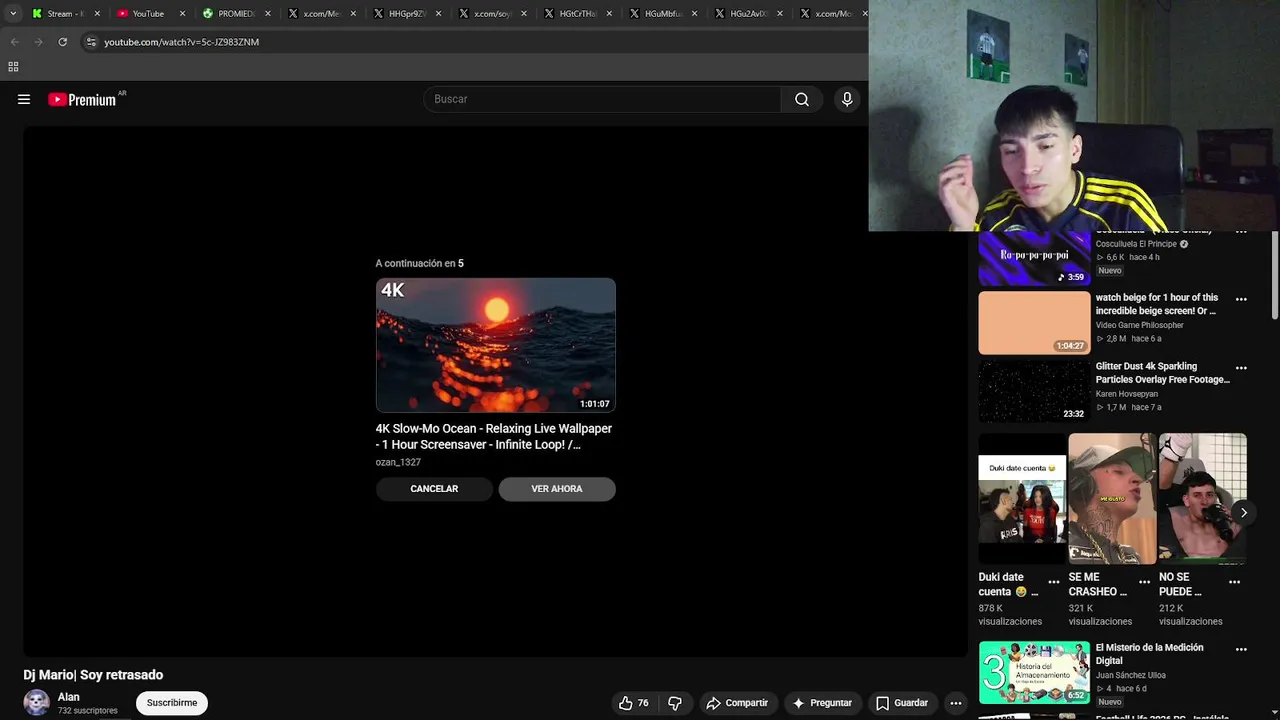Open the YouTube hamburger guide menu
Screen dimensions: 1280x720
point(24,99)
